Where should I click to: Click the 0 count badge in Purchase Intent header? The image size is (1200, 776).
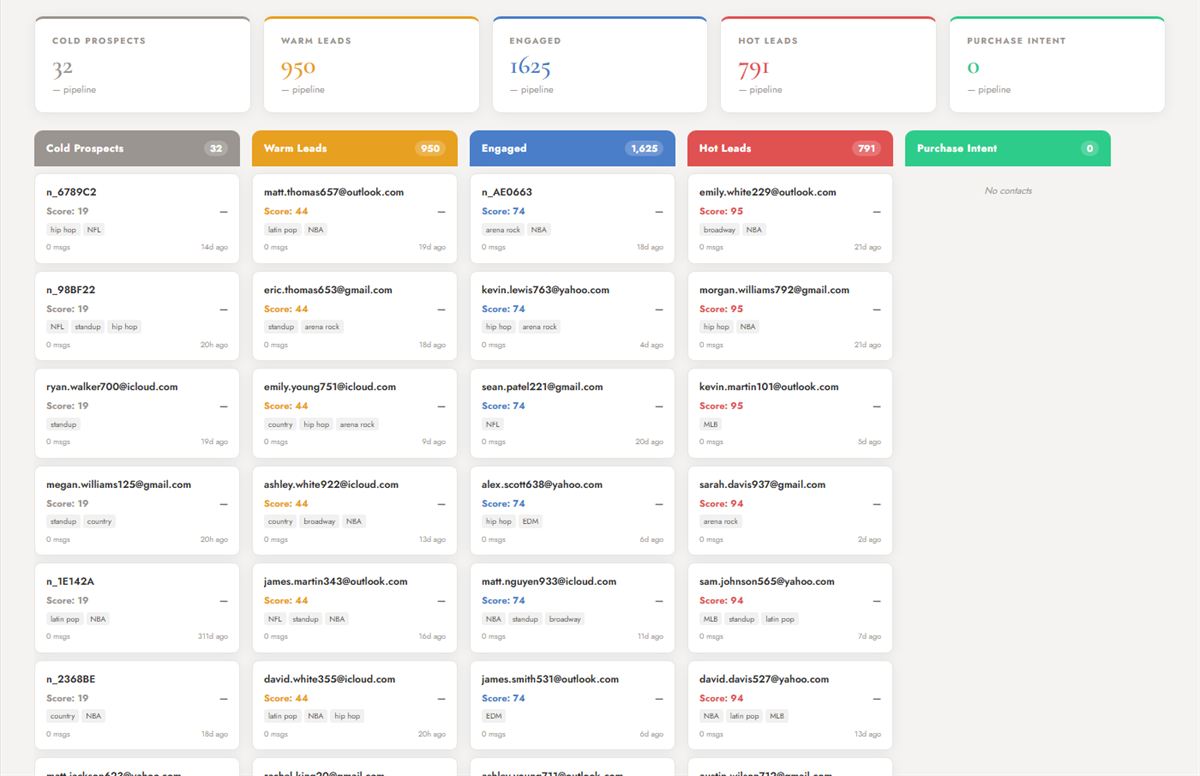point(1089,148)
